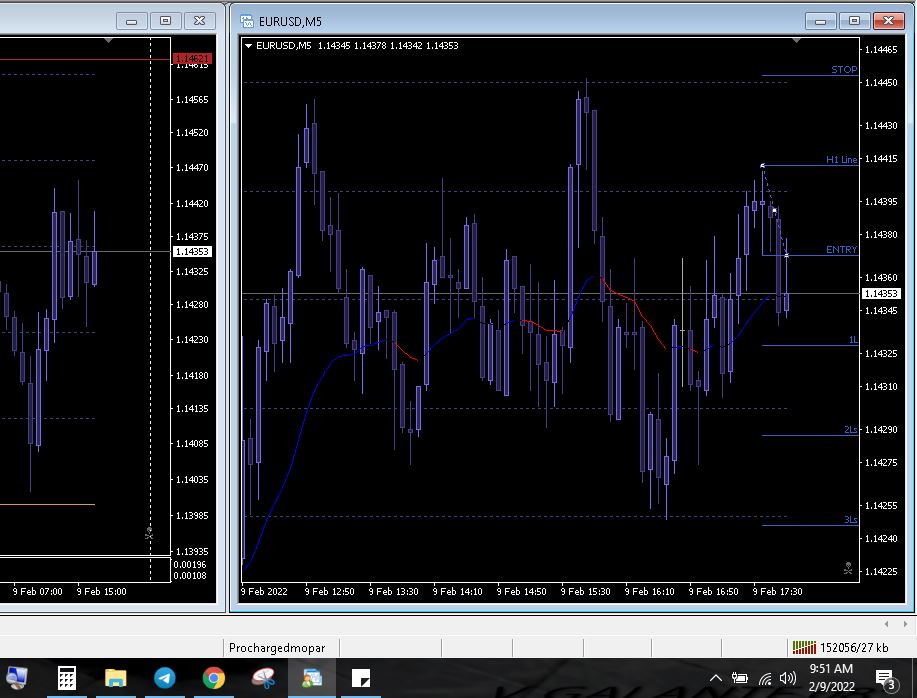The height and width of the screenshot is (698, 917).
Task: Open the Snipping Tool taskbar icon
Action: click(x=263, y=679)
